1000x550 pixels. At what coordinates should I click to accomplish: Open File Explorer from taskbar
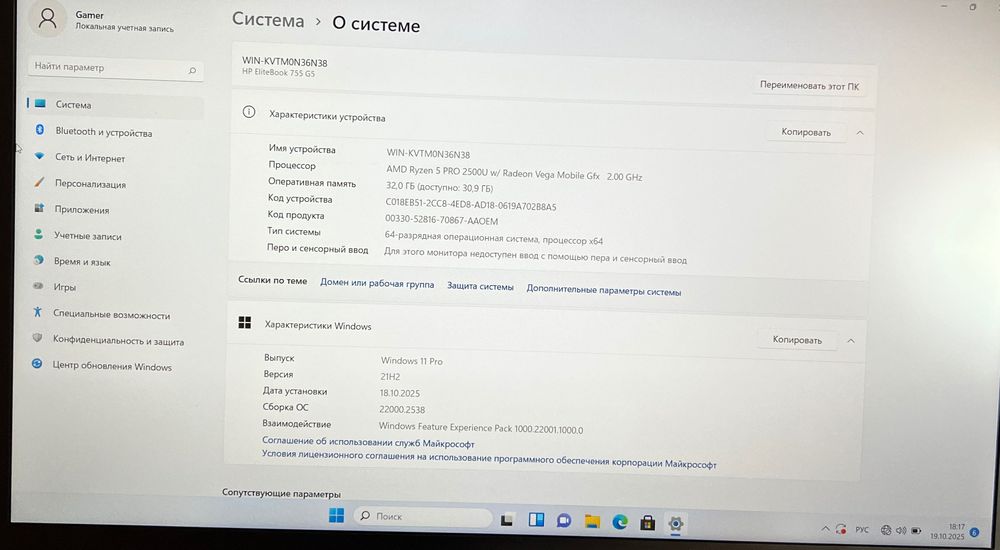[x=592, y=522]
